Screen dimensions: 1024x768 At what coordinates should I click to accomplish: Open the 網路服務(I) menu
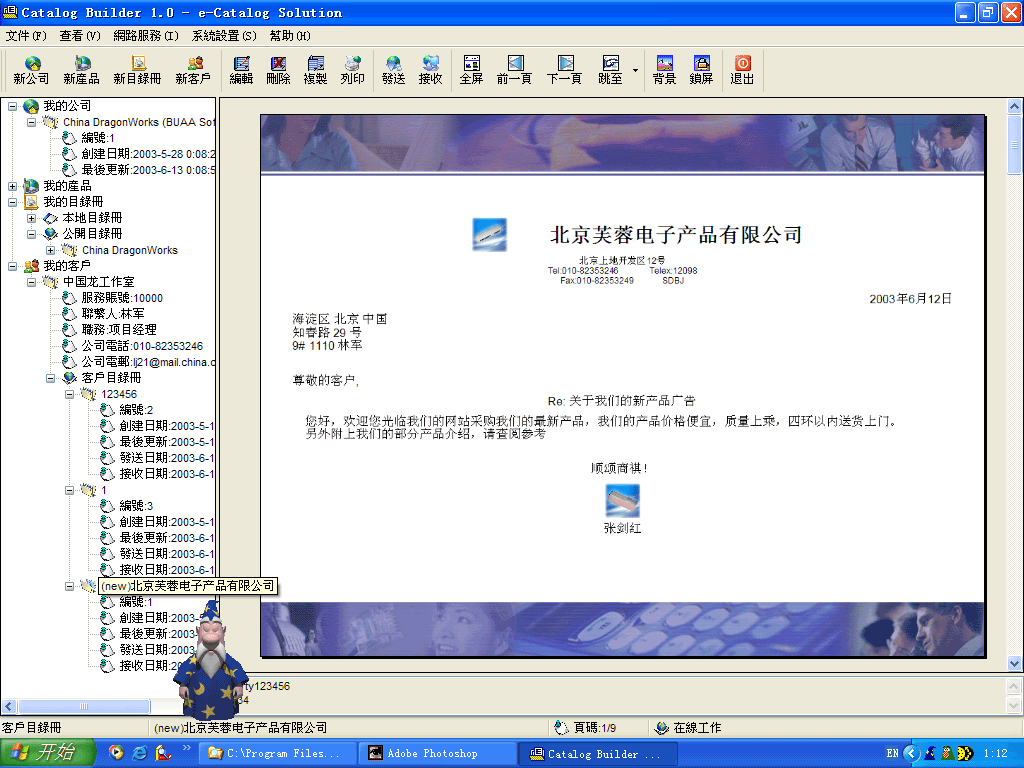click(x=146, y=36)
